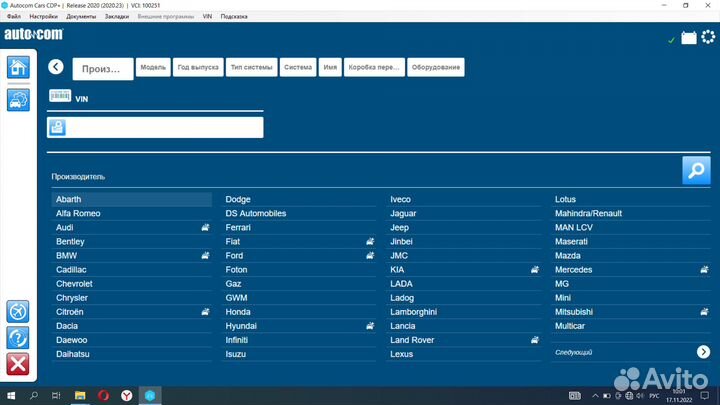Image resolution: width=720 pixels, height=405 pixels.
Task: Select Dodge manufacturer
Action: (299, 199)
